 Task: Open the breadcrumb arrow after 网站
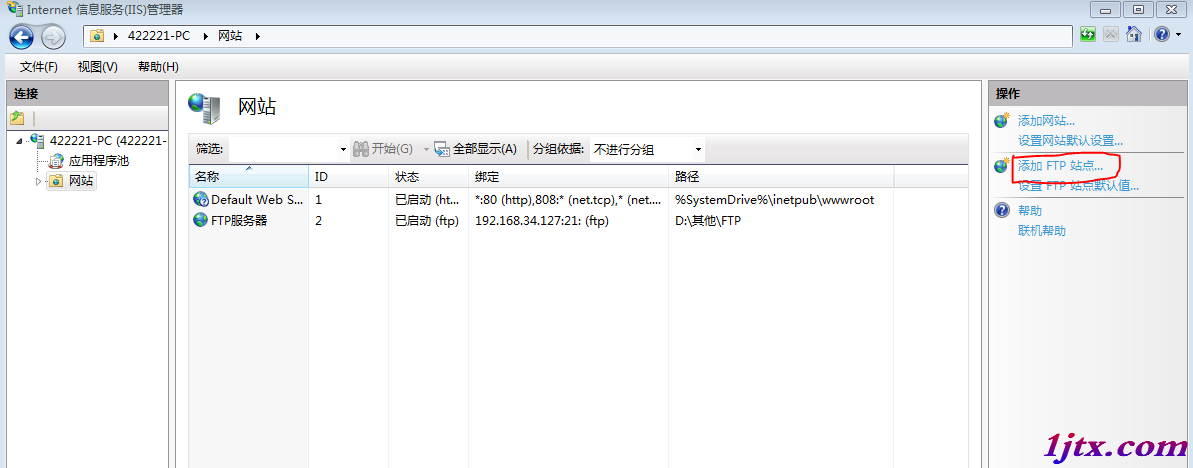tap(257, 36)
